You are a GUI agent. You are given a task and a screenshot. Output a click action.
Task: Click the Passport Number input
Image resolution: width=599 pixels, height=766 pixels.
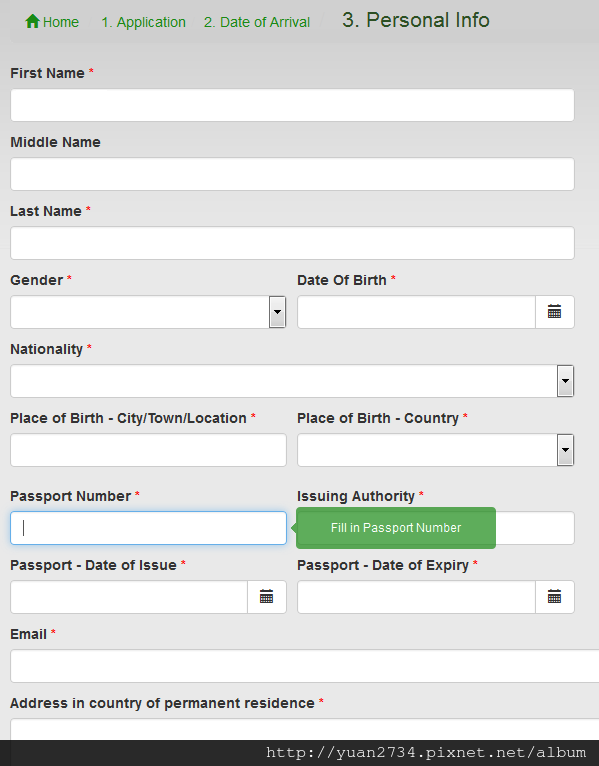pyautogui.click(x=148, y=528)
